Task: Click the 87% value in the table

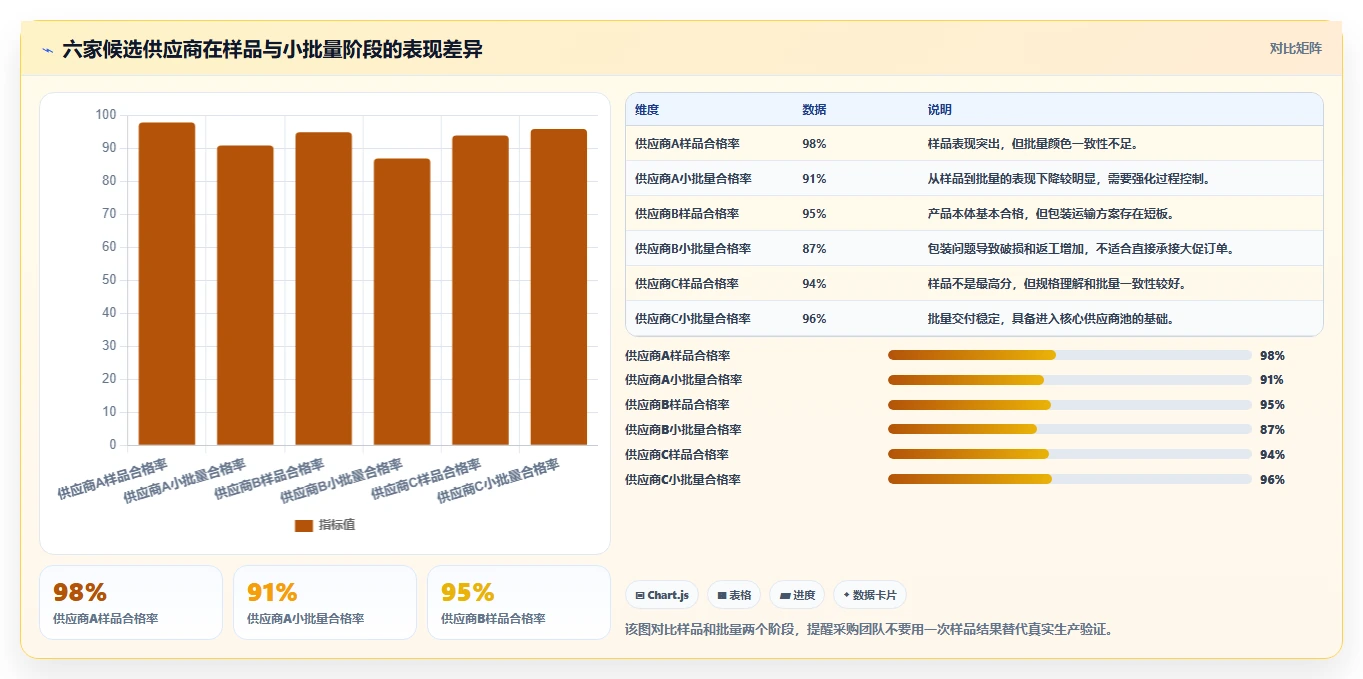Action: [814, 249]
